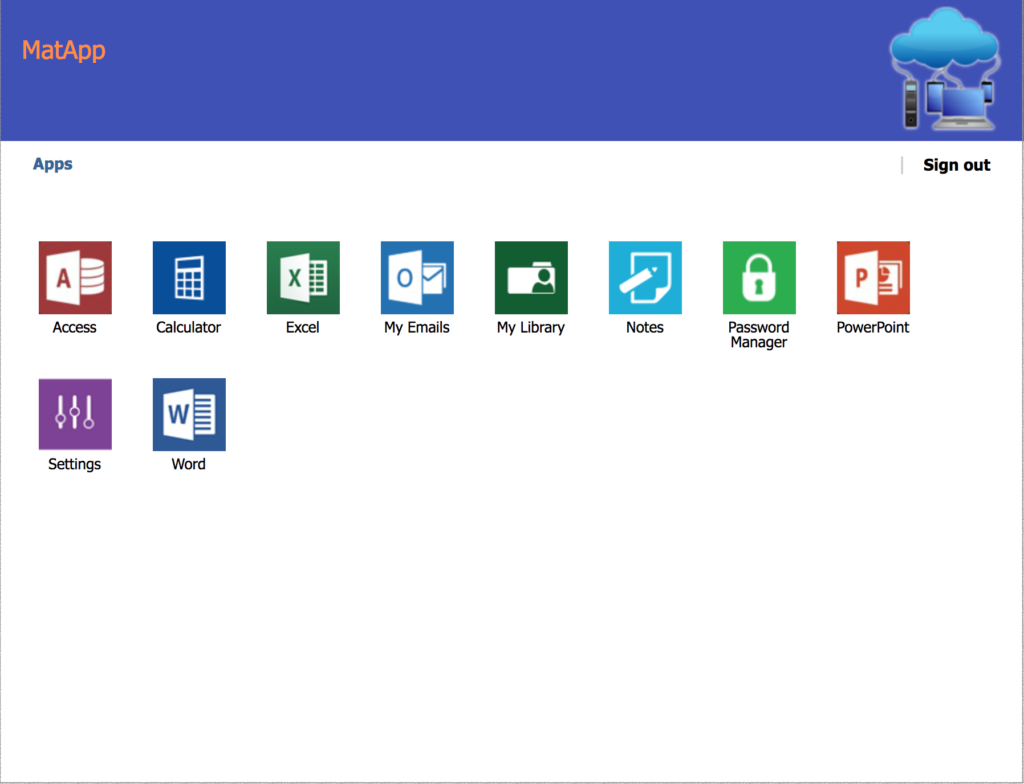
Task: Click the "Settings" text label
Action: click(74, 465)
